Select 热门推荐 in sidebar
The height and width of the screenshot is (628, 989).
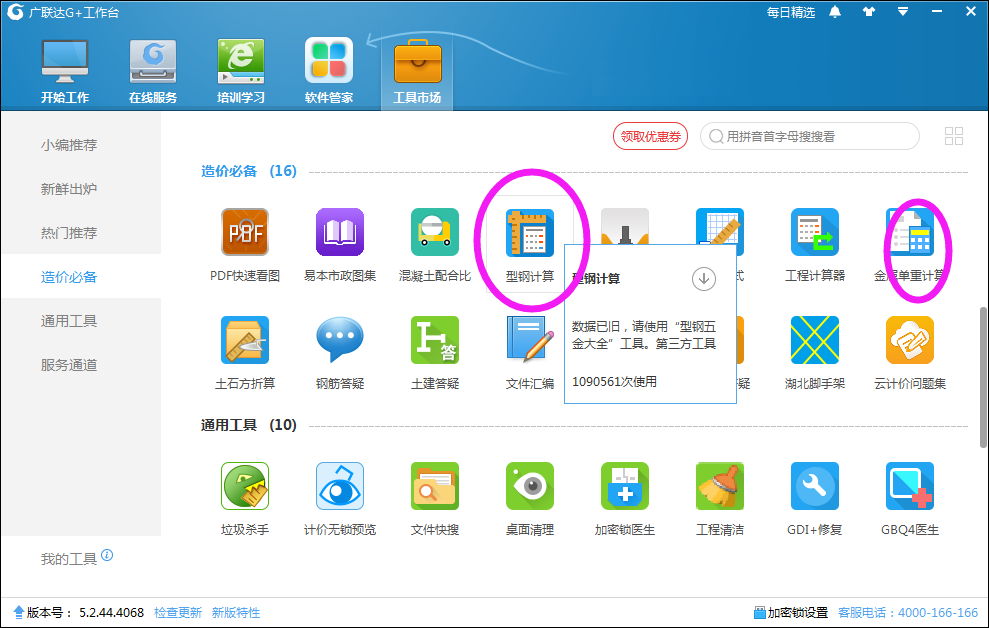tap(69, 233)
